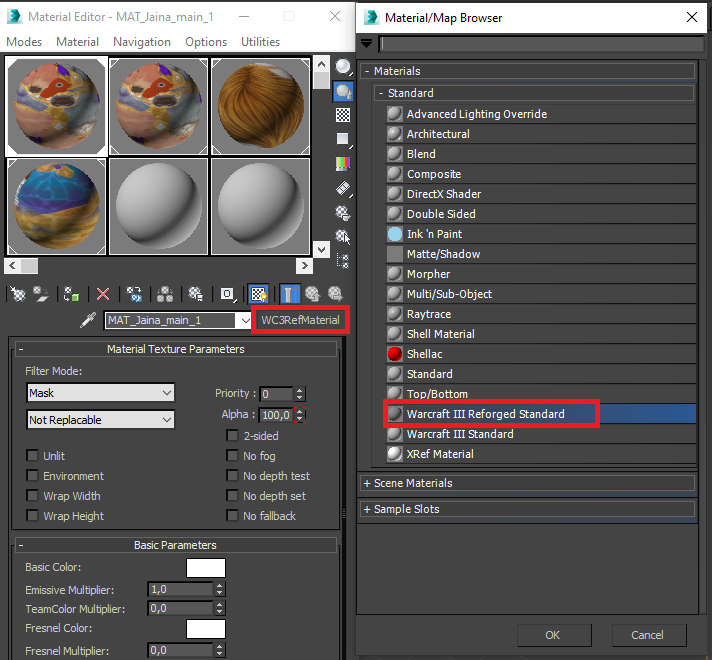
Task: Select the Multi/Sub-Object material
Action: (541, 294)
